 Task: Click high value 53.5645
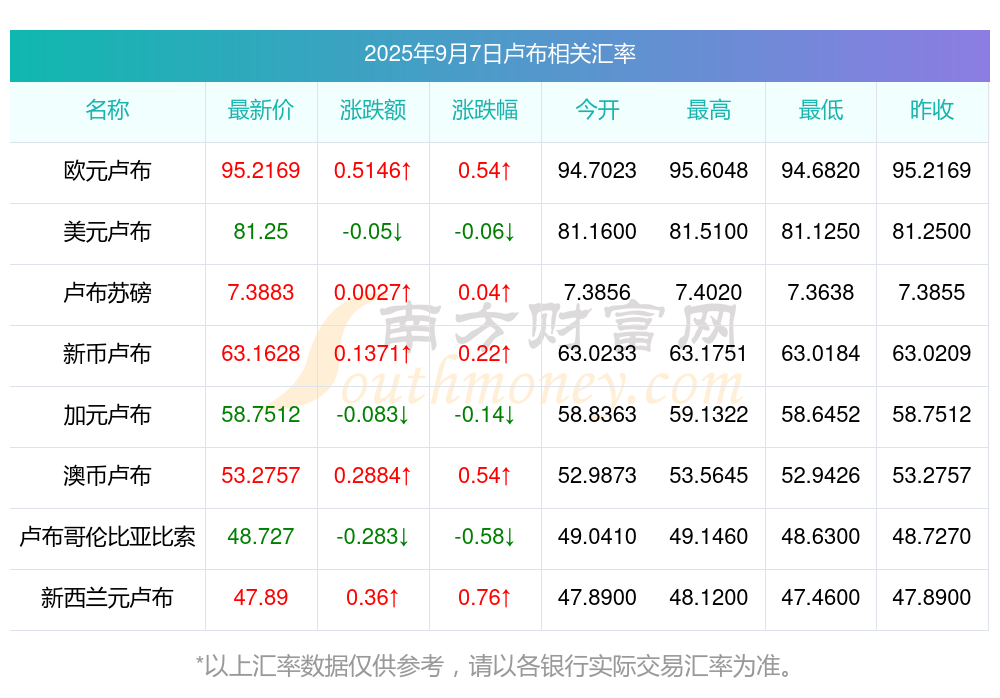pyautogui.click(x=709, y=475)
